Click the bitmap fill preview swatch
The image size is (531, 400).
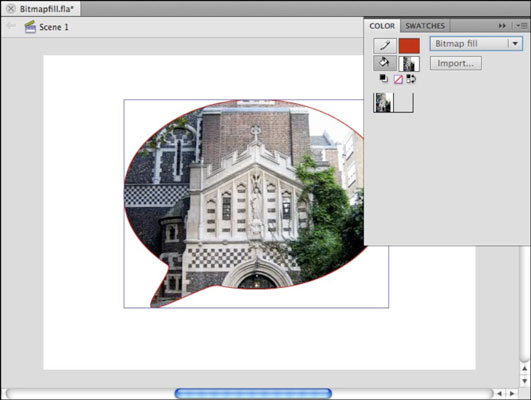(x=409, y=64)
